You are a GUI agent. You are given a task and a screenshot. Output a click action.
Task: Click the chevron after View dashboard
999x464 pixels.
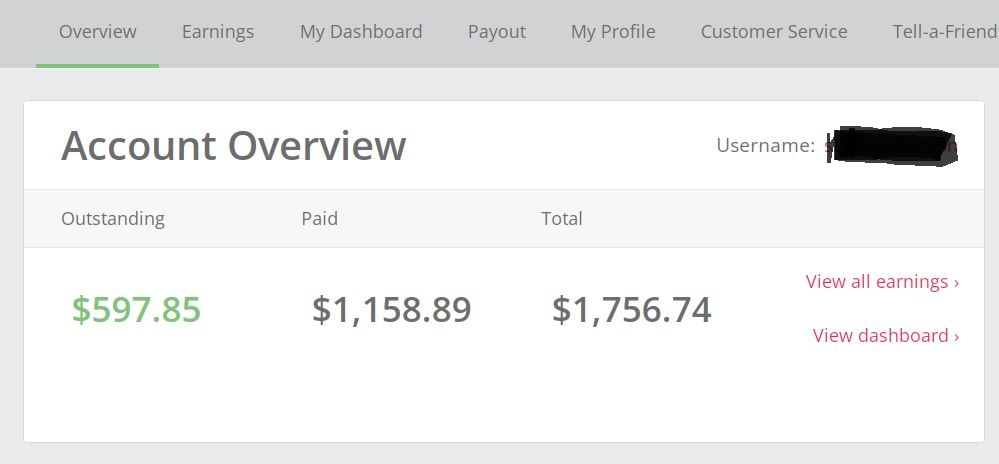tap(956, 337)
